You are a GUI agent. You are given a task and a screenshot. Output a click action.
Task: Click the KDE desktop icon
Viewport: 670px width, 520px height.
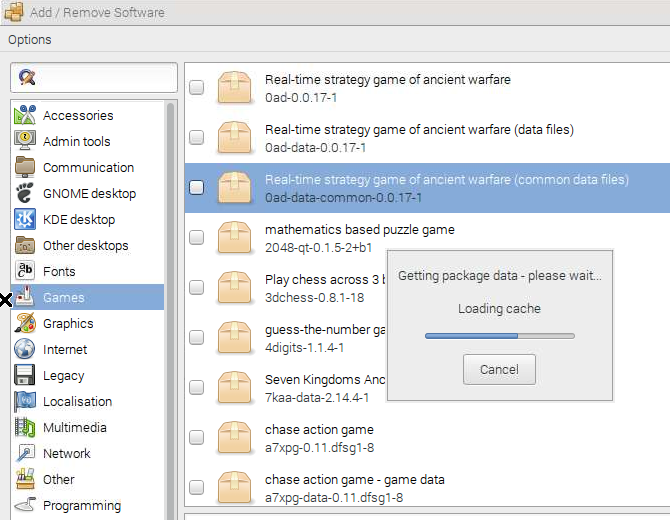tap(25, 219)
